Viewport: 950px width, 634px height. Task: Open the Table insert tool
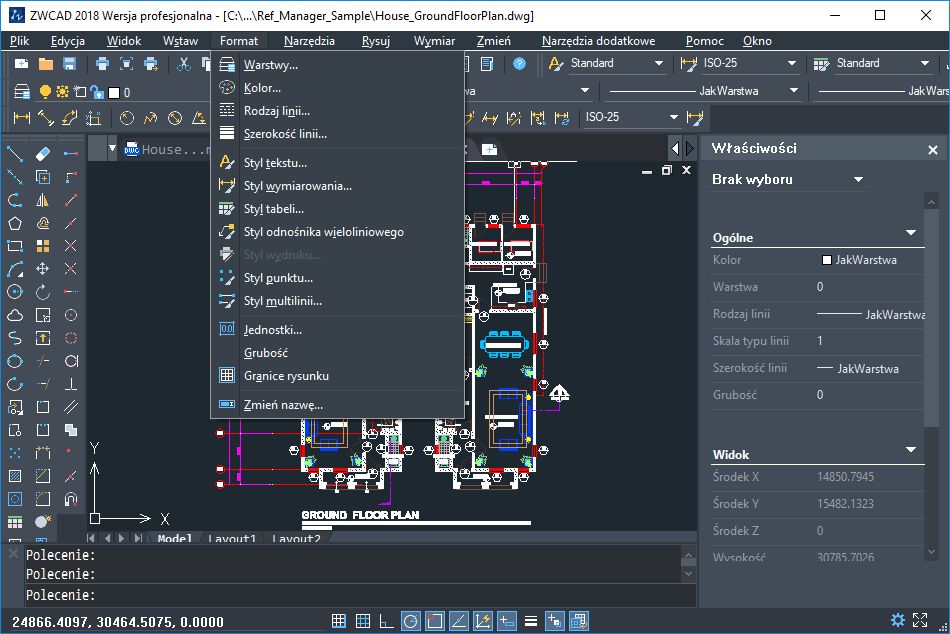[15, 522]
